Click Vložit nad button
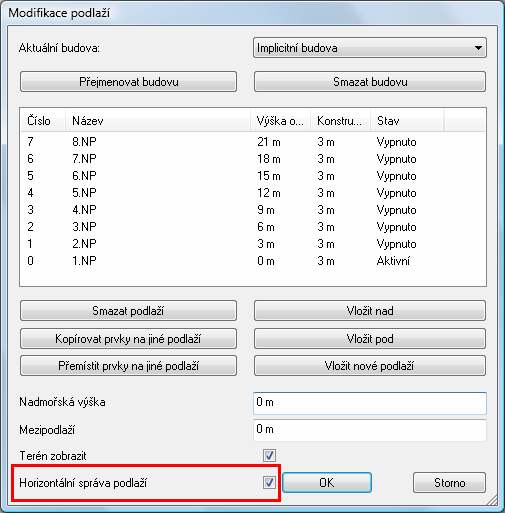The image size is (505, 513). coord(370,311)
